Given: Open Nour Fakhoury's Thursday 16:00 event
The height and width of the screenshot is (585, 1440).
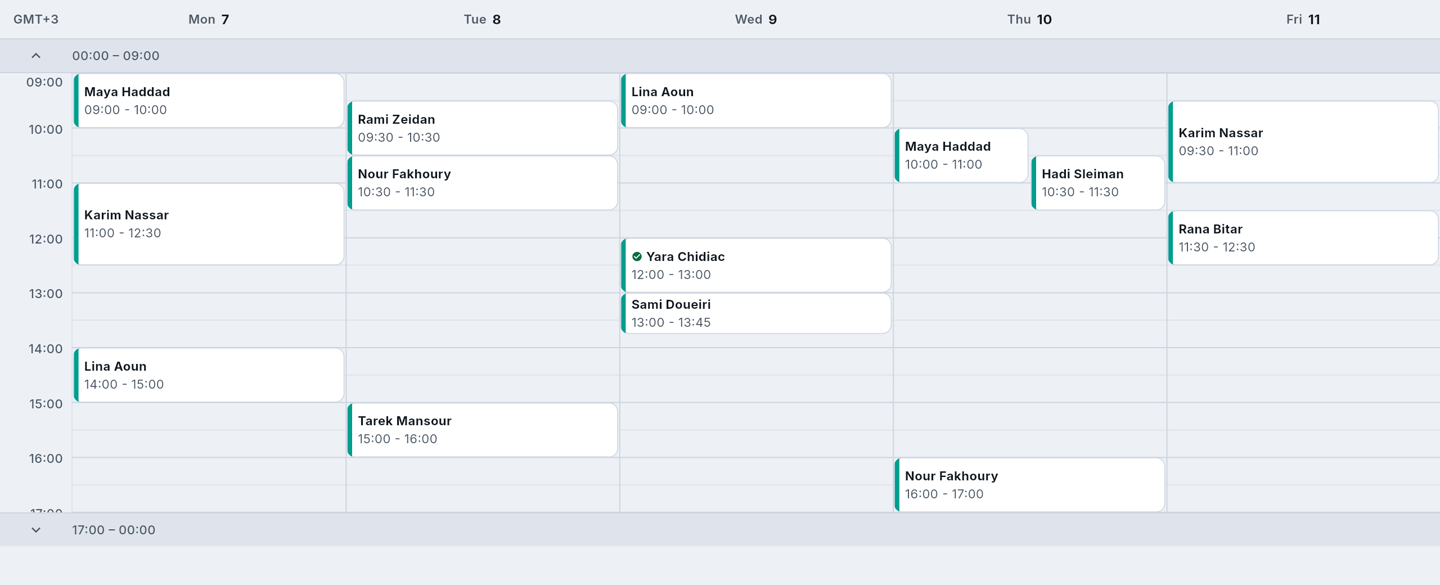Looking at the screenshot, I should [x=1029, y=485].
